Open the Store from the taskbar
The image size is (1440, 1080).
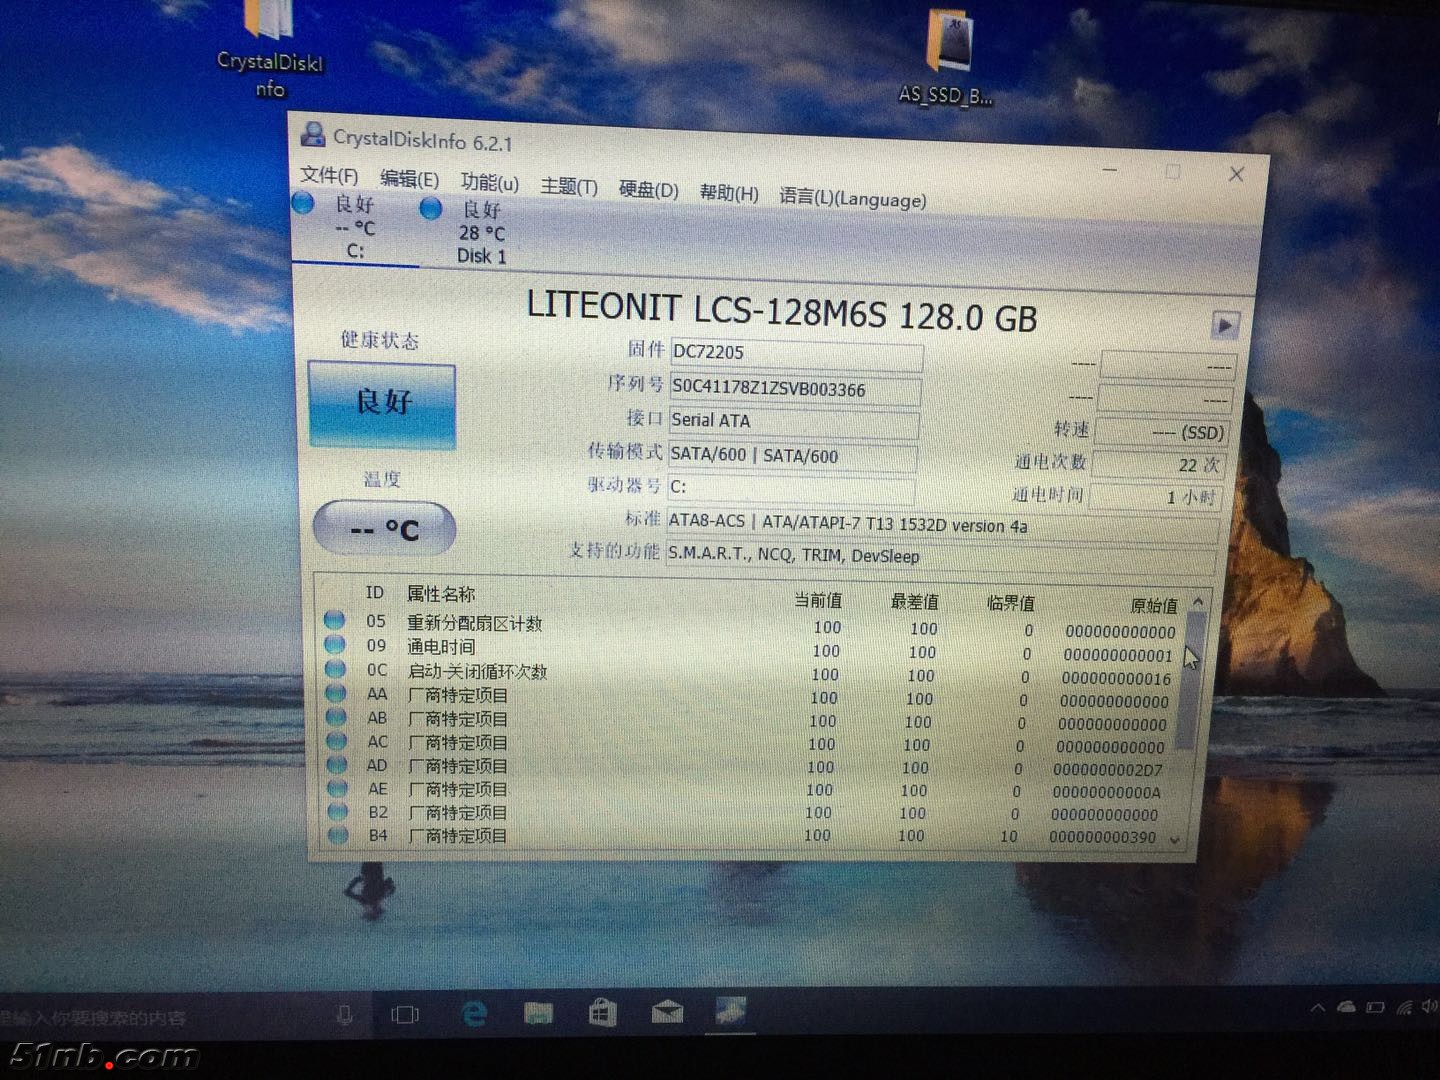click(x=602, y=1013)
